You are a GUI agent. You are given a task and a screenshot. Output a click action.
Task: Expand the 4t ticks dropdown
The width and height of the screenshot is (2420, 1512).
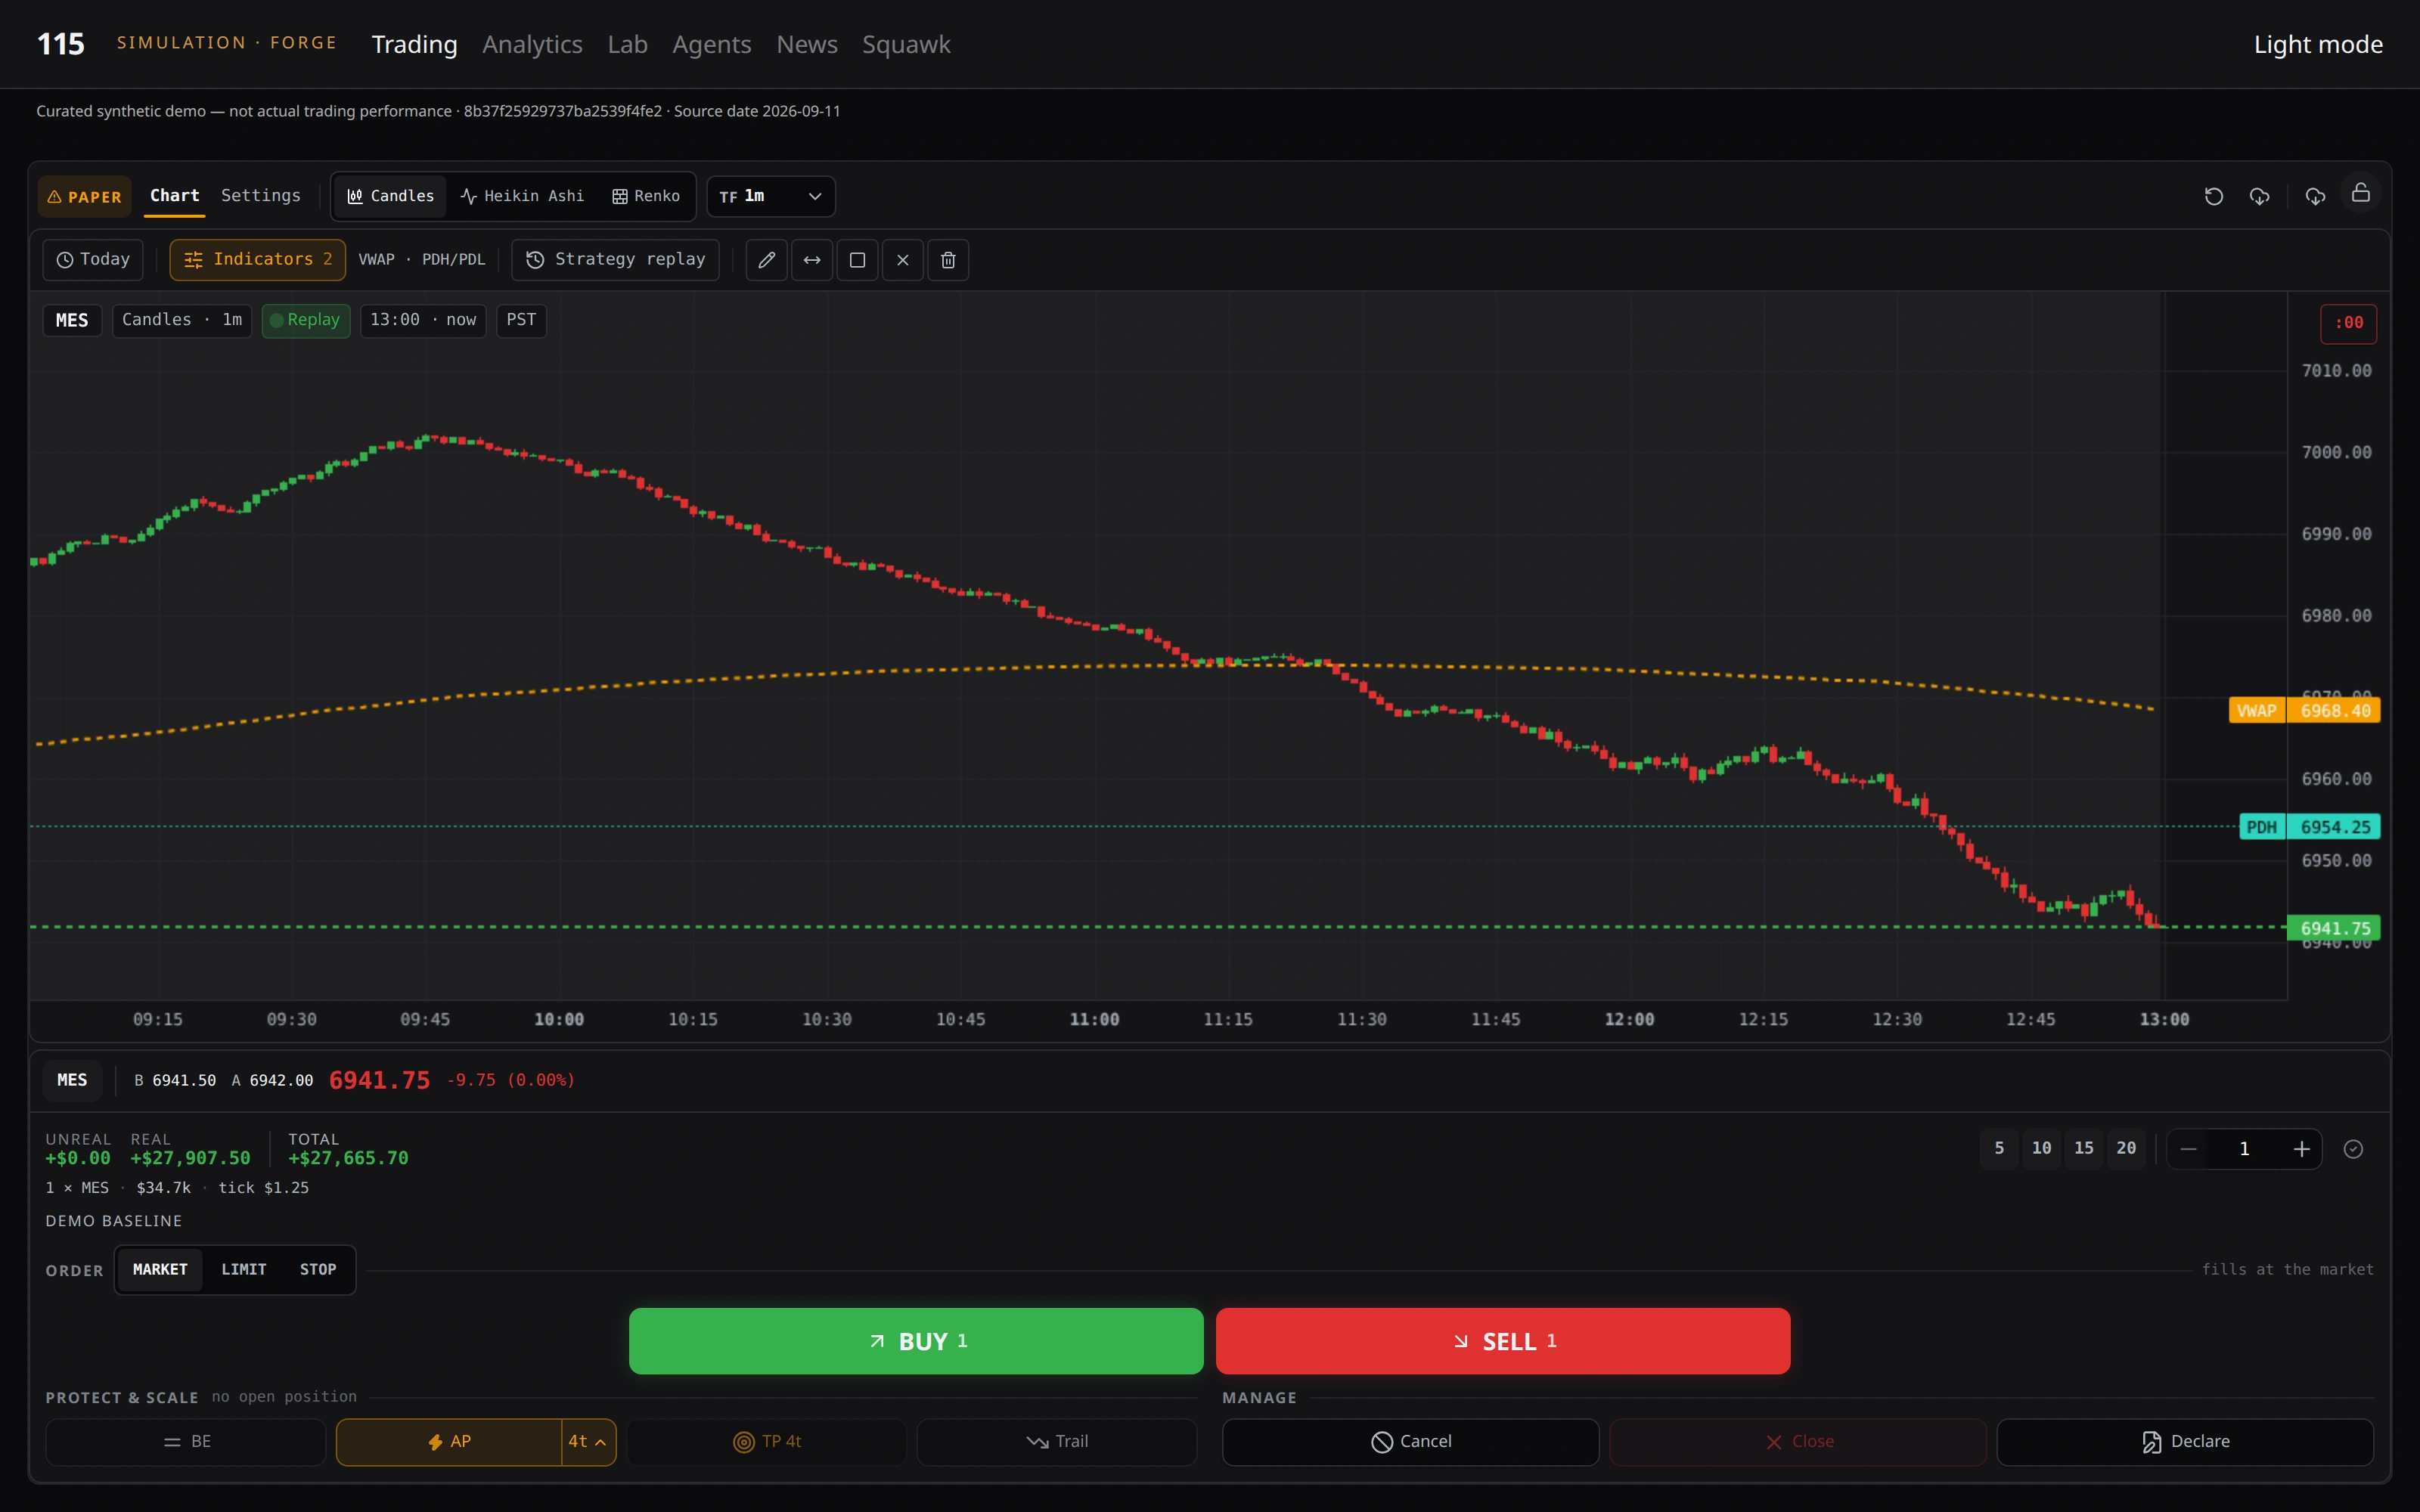588,1442
